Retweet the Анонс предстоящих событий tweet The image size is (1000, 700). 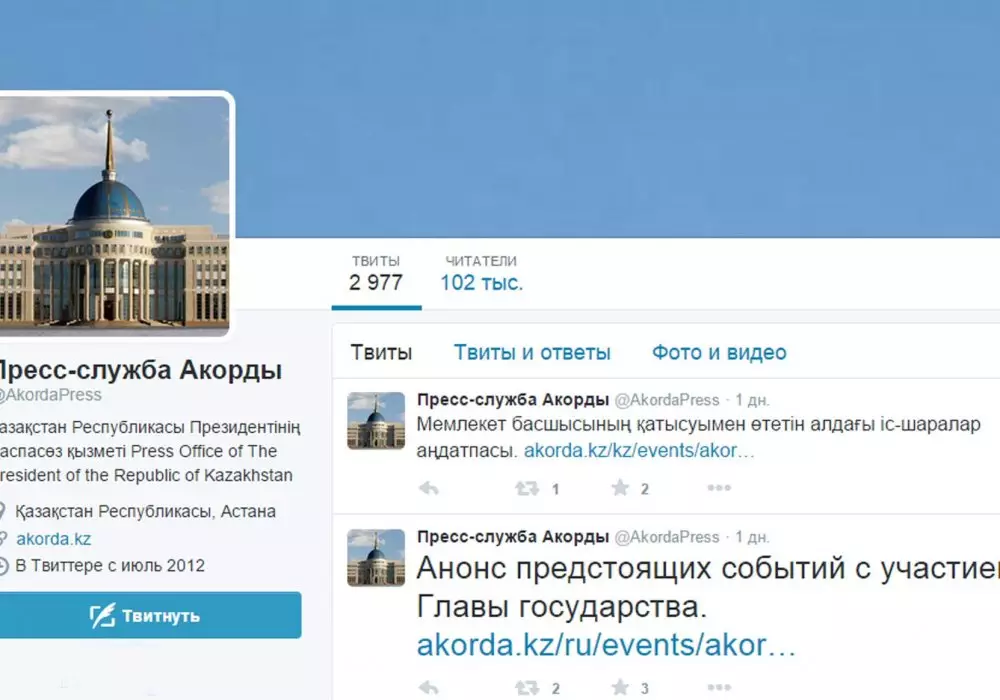(527, 688)
